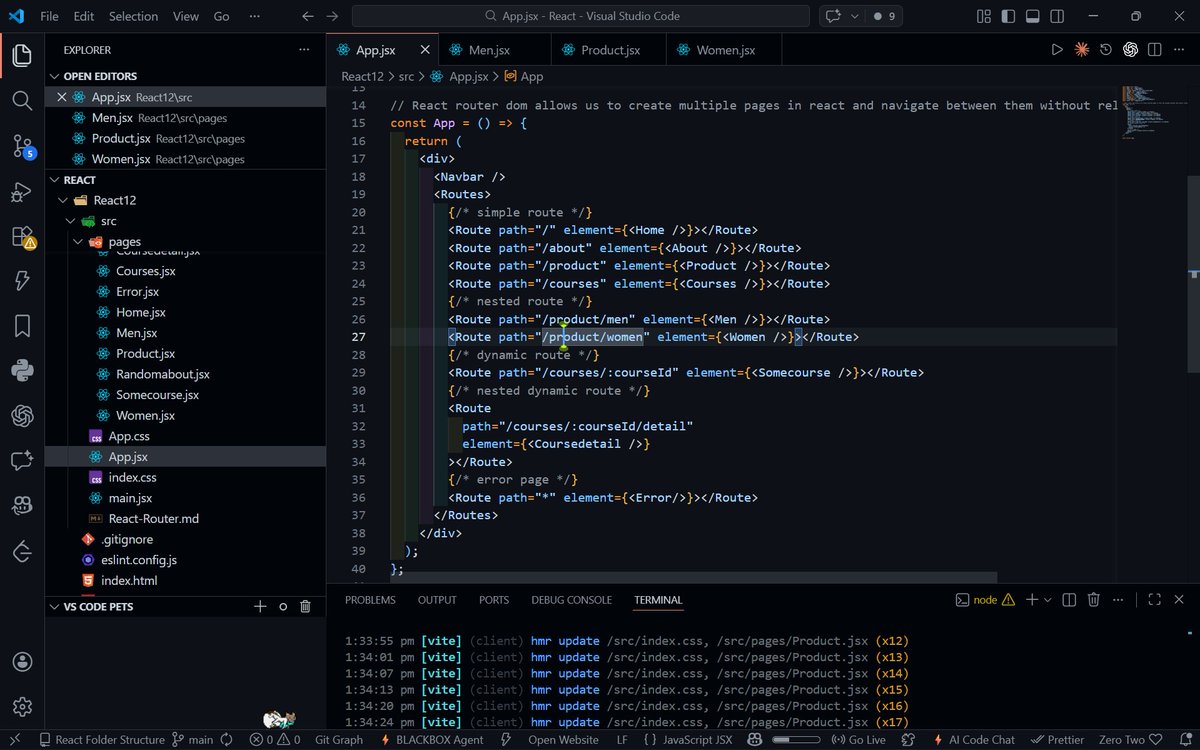The image size is (1200, 750).
Task: Open the Extensions view
Action: pos(22,237)
